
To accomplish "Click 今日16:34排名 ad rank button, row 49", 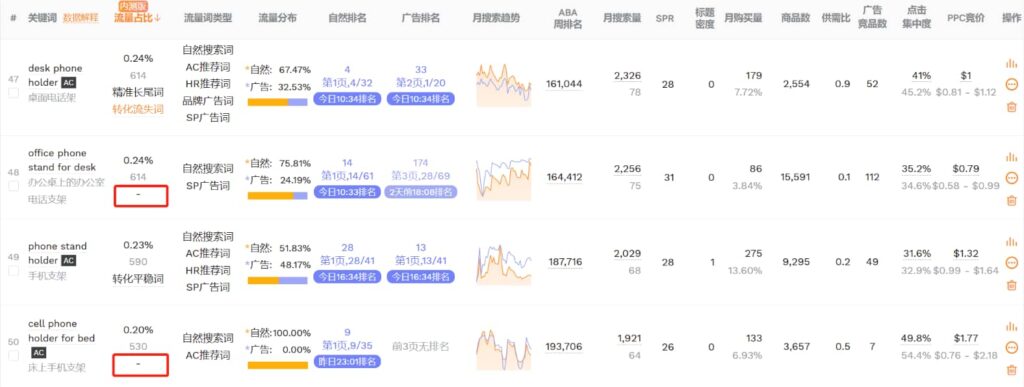I will click(421, 277).
